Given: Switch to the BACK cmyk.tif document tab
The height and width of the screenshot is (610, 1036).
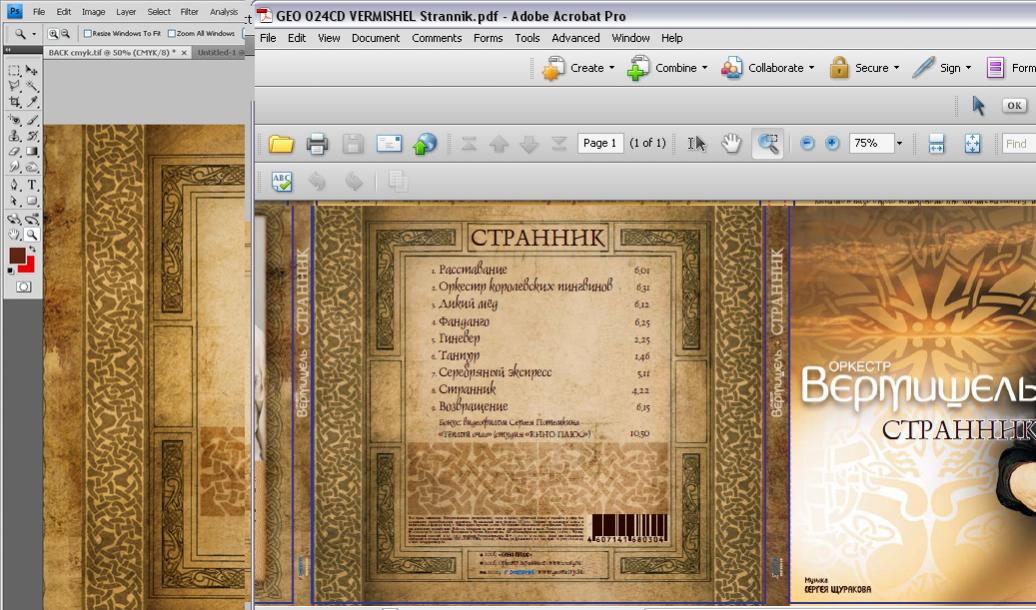Looking at the screenshot, I should pos(112,52).
